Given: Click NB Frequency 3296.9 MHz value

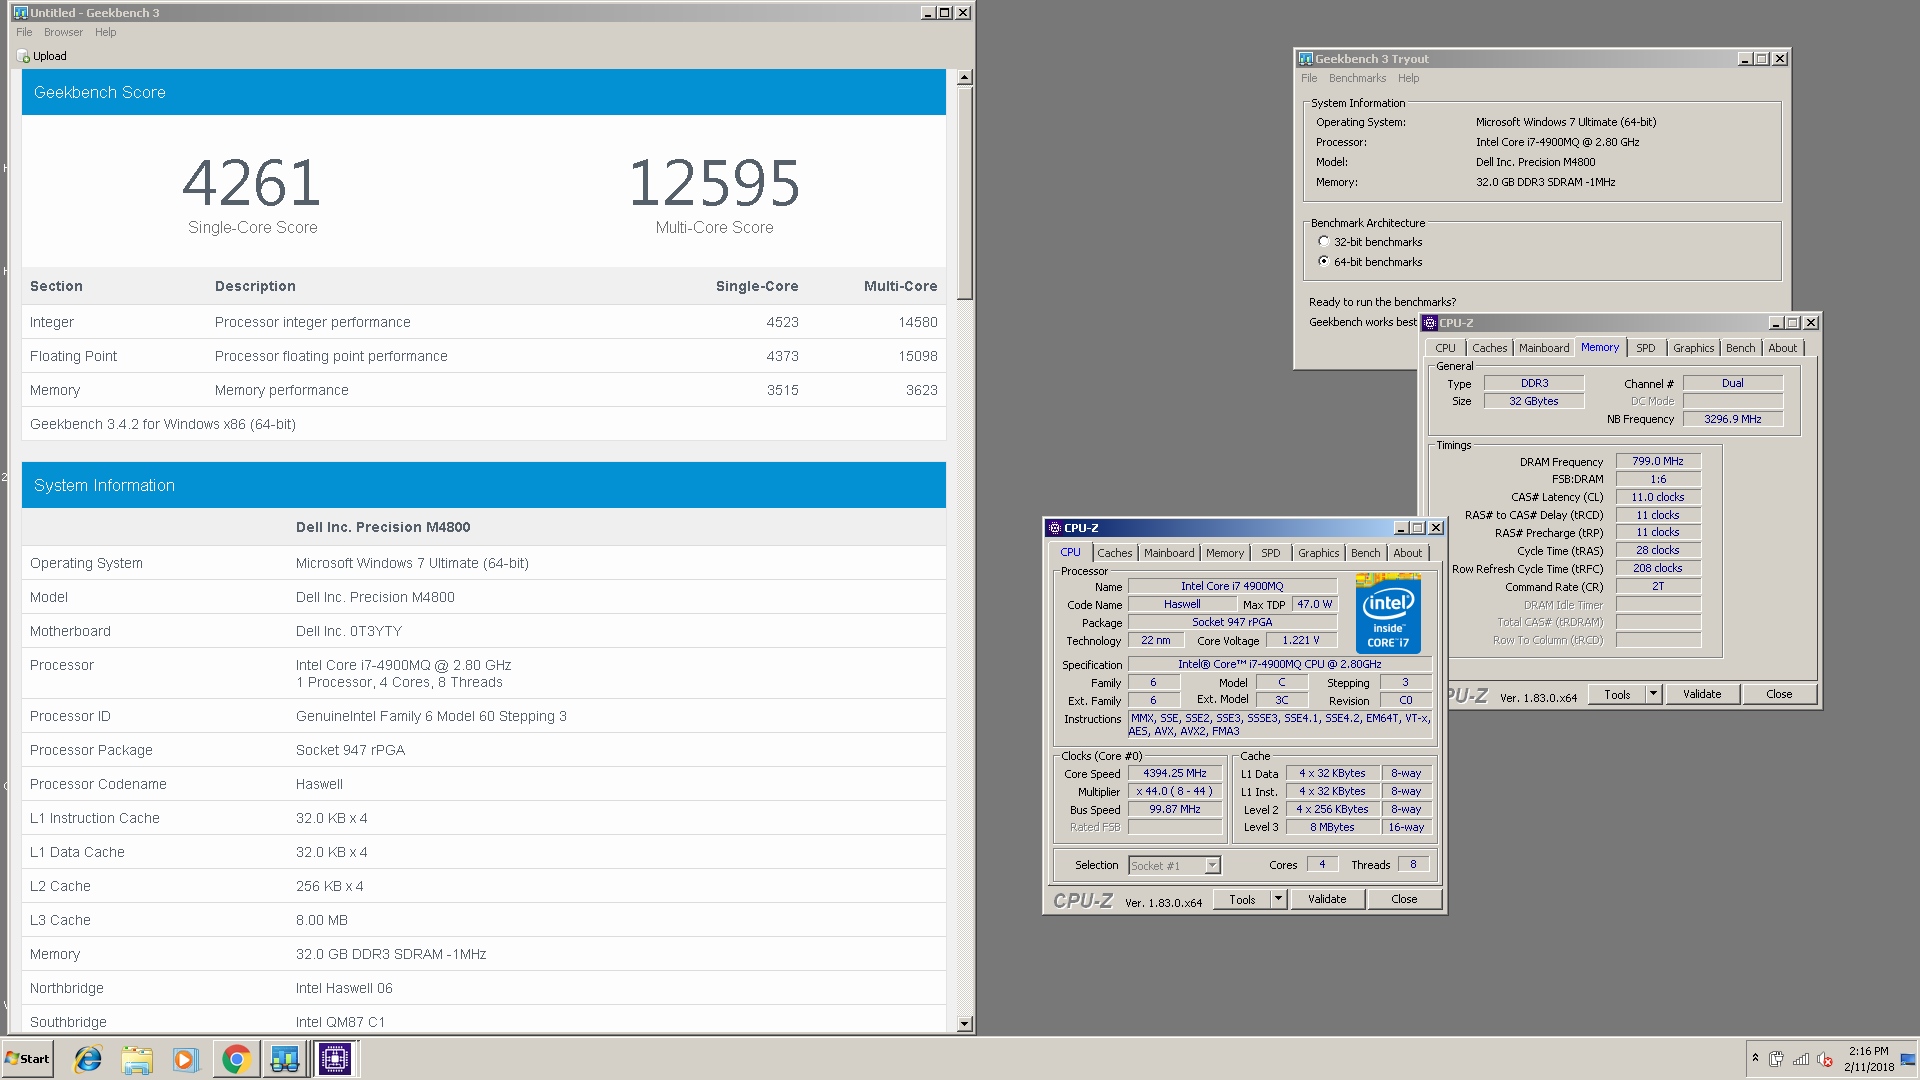Looking at the screenshot, I should point(1733,420).
